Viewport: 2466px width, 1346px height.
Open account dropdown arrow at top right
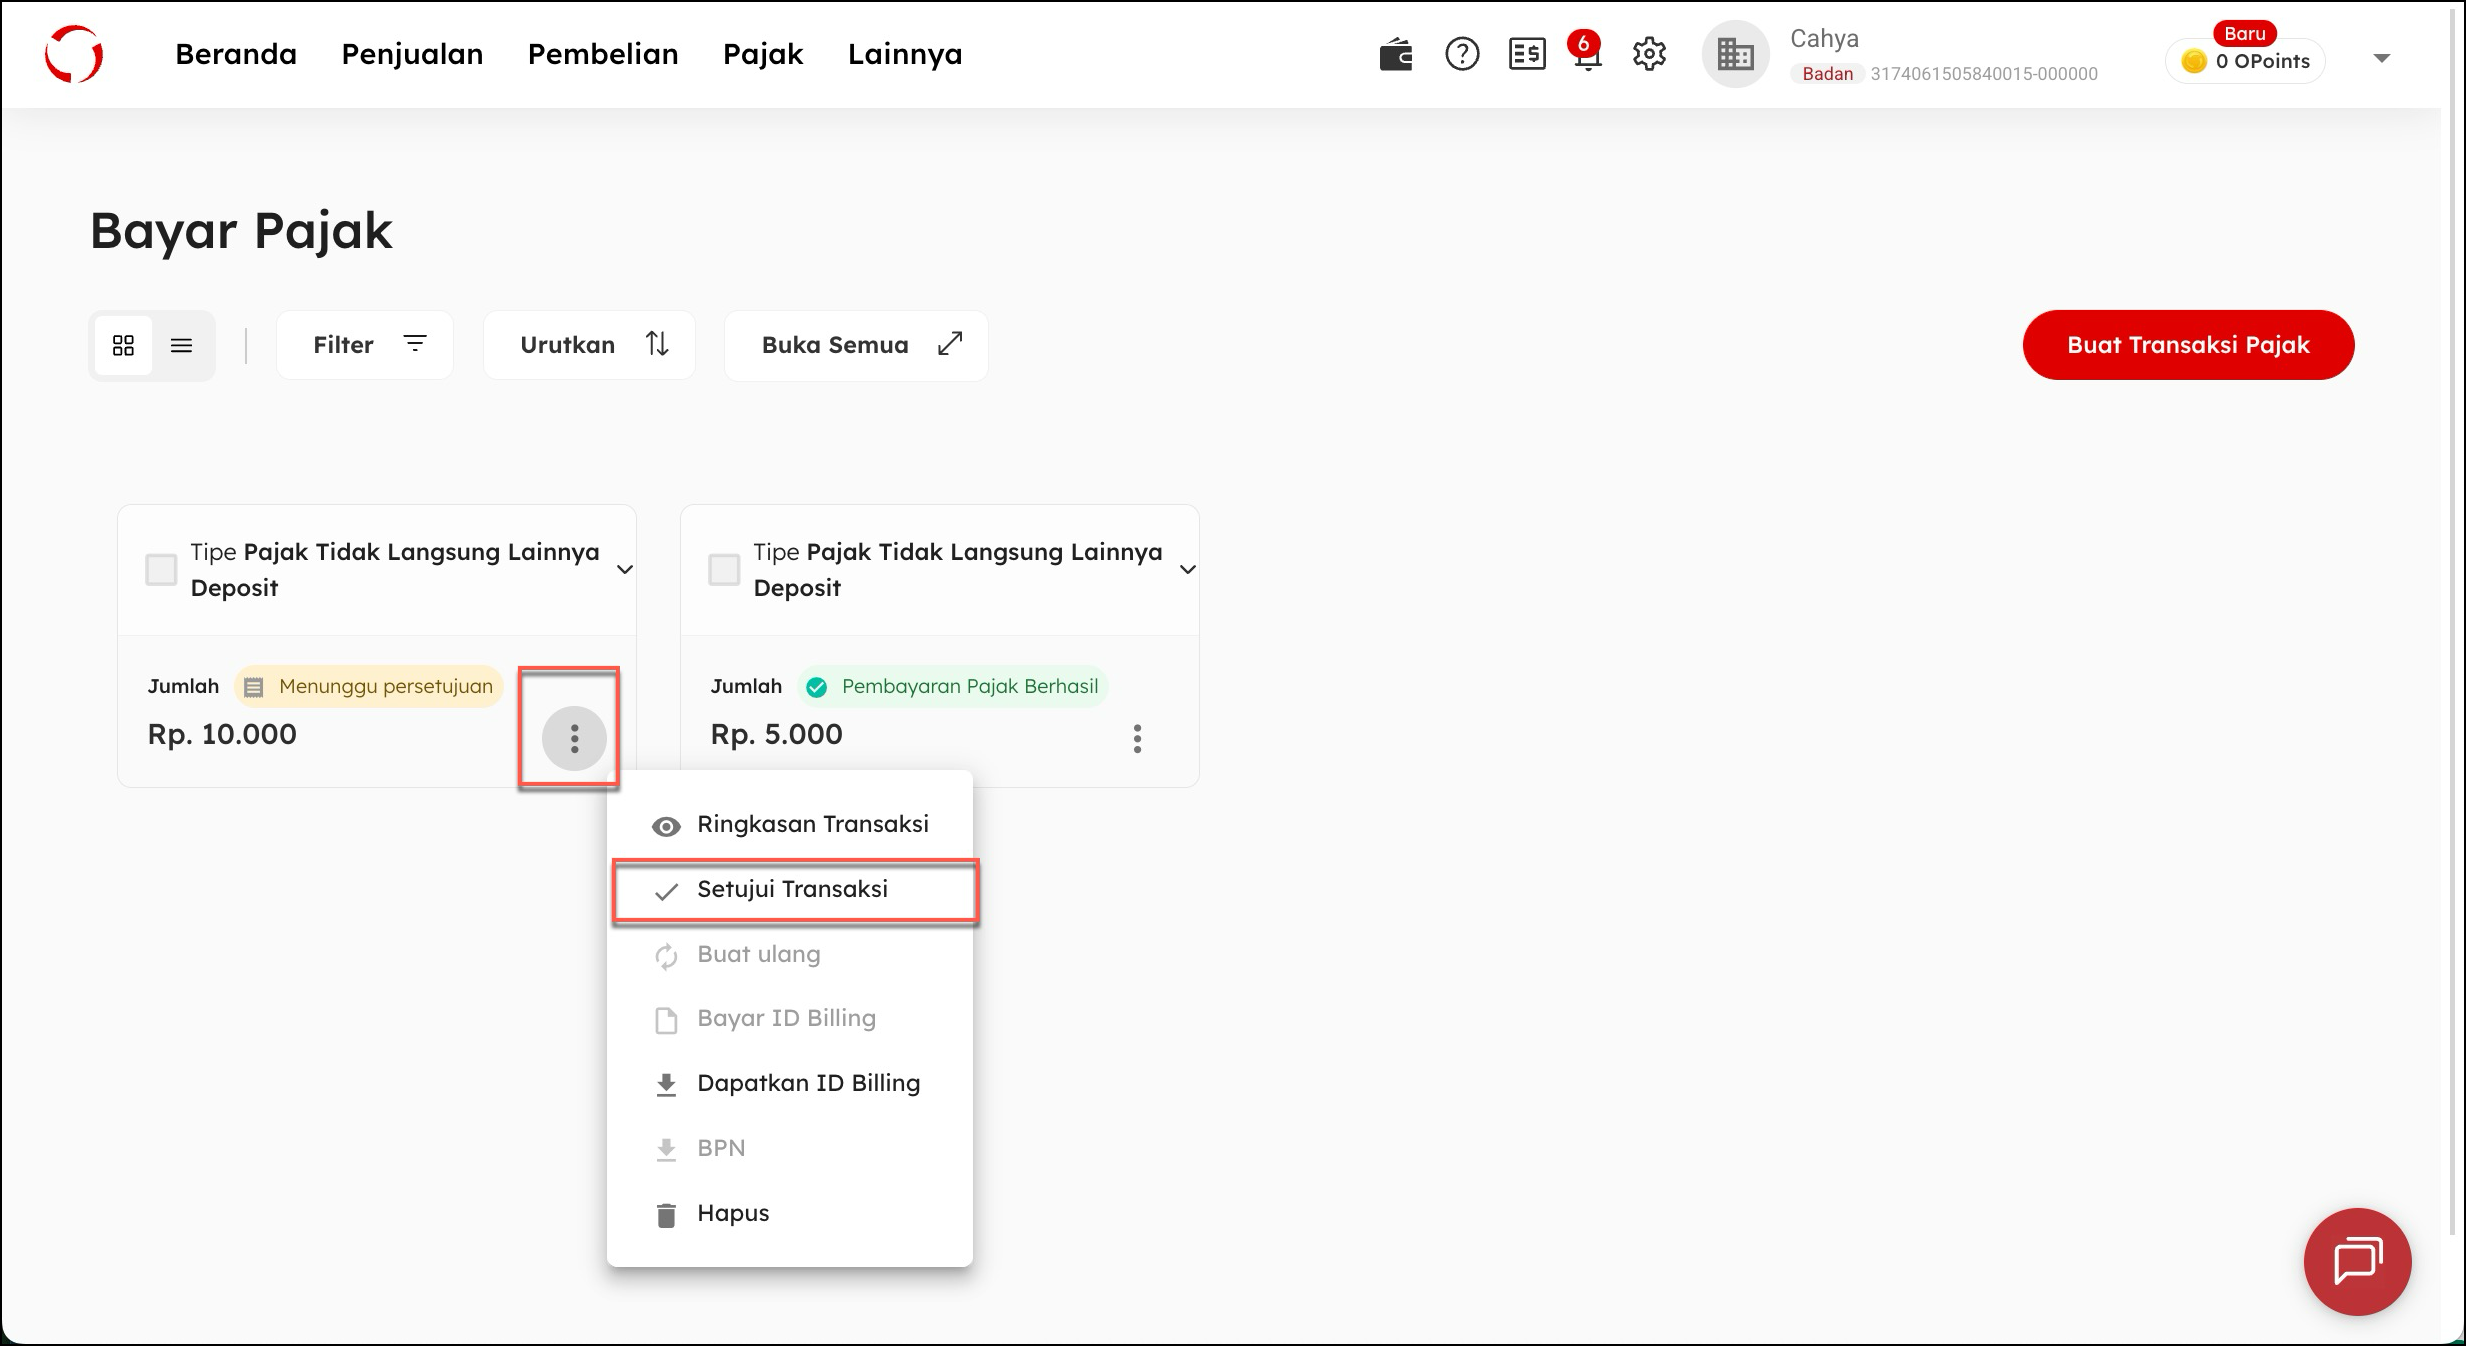click(2381, 59)
